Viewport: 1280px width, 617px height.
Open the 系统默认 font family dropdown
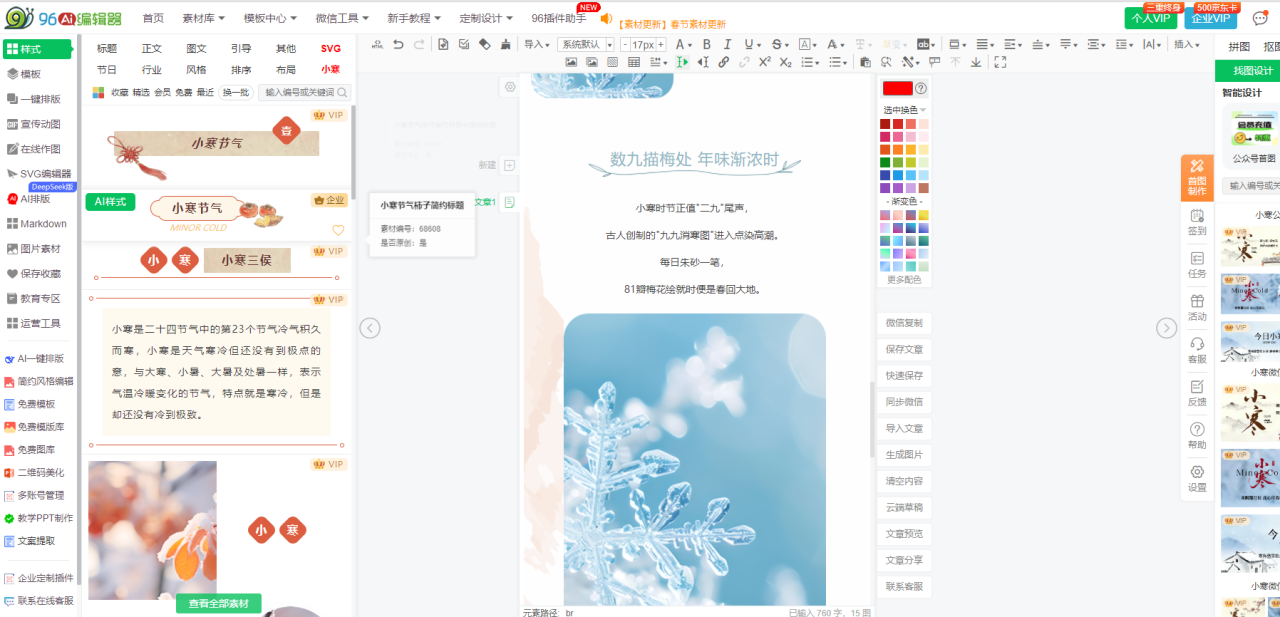[585, 44]
